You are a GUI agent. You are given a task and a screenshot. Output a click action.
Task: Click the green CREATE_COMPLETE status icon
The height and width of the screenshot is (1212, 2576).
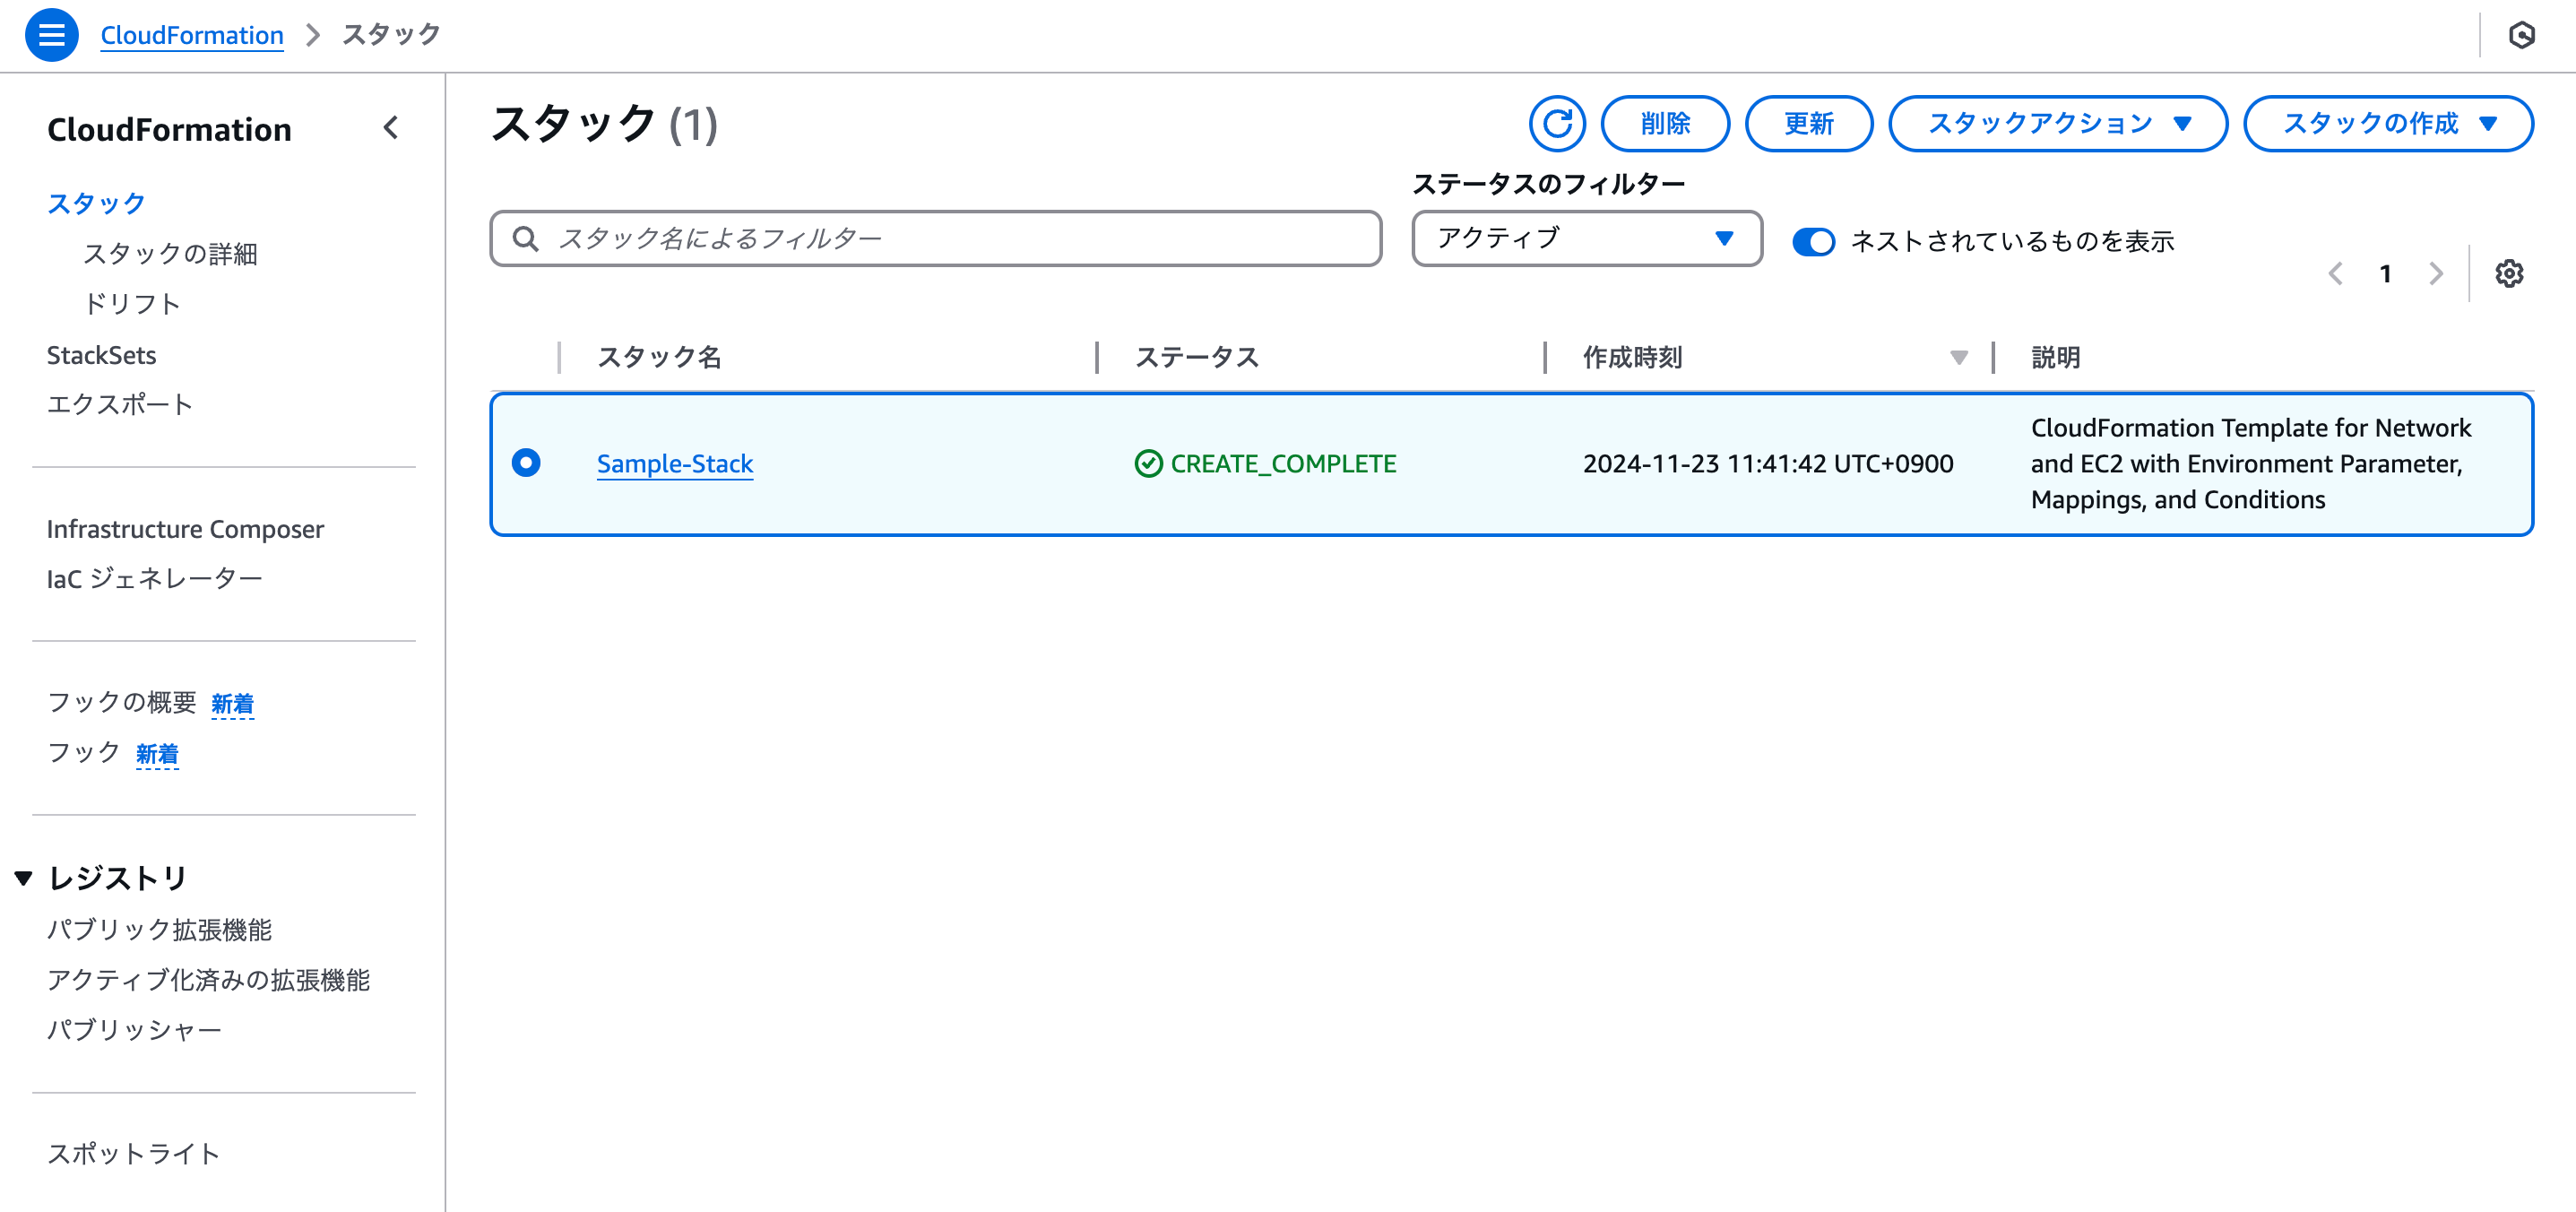click(1148, 463)
